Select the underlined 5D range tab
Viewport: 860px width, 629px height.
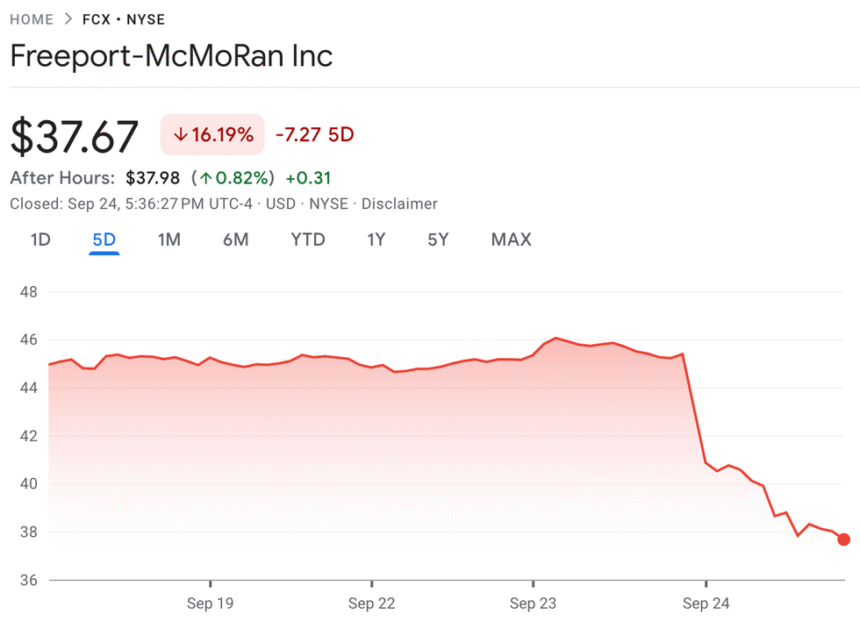pos(104,240)
